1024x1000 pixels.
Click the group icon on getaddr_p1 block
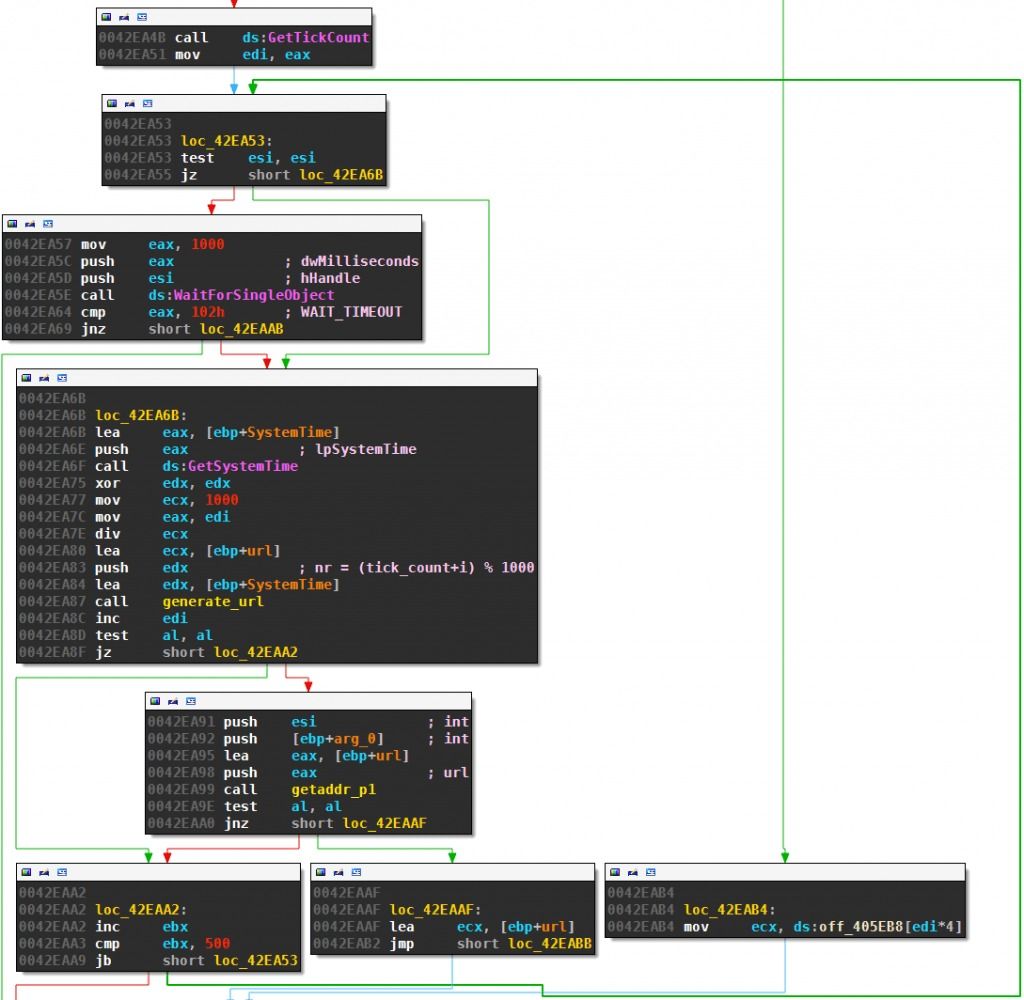[190, 701]
